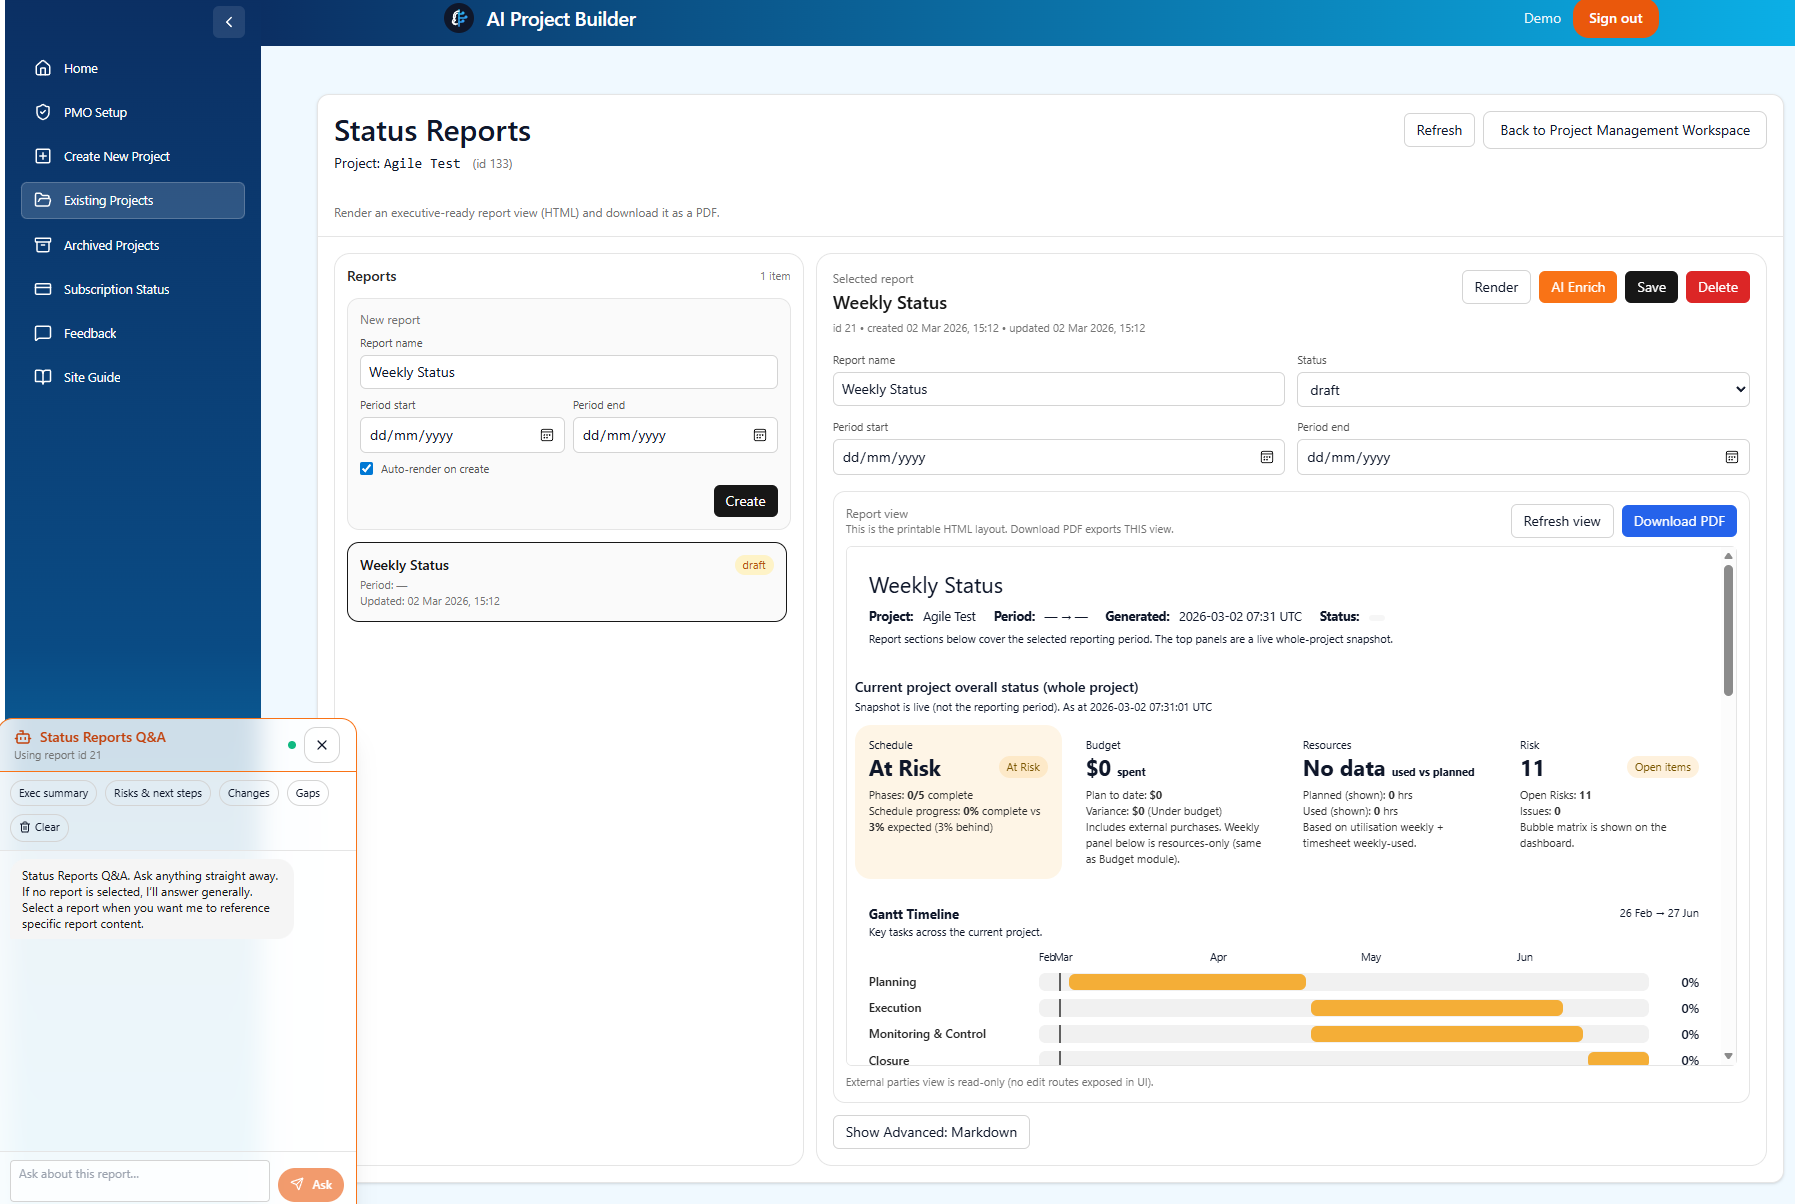1795x1204 pixels.
Task: Focus the Ask about this report input
Action: pyautogui.click(x=140, y=1181)
